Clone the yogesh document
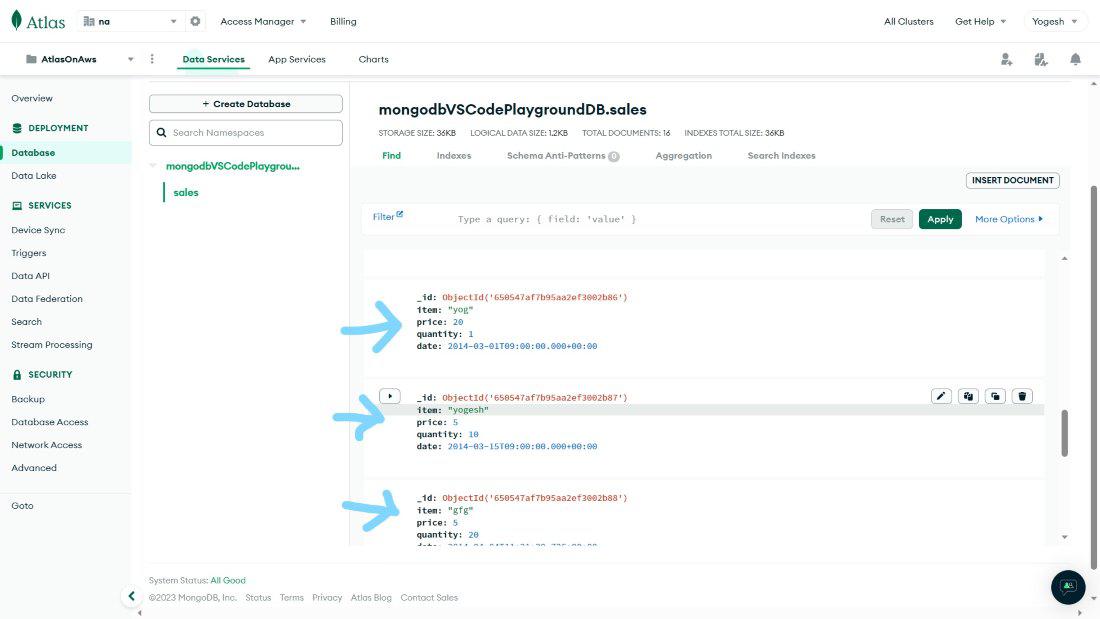This screenshot has height=619, width=1100. [995, 397]
